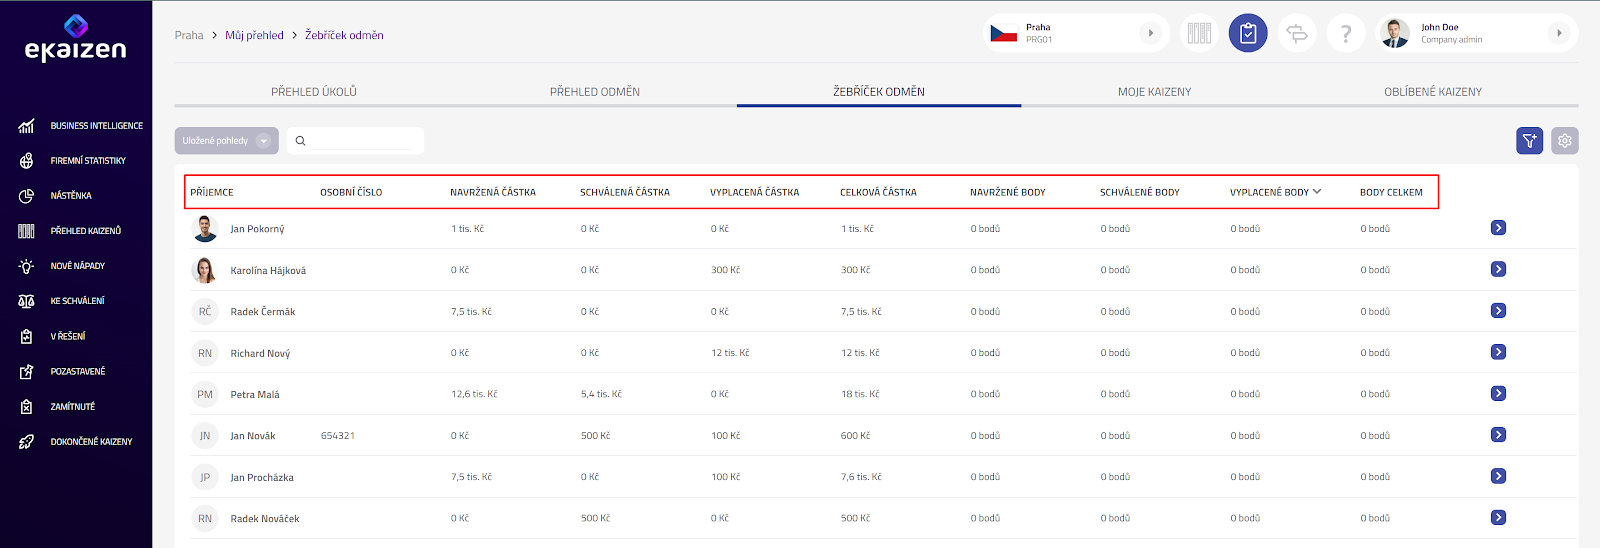This screenshot has height=548, width=1600.
Task: Click Můj přehled breadcrumb link
Action: (x=254, y=35)
